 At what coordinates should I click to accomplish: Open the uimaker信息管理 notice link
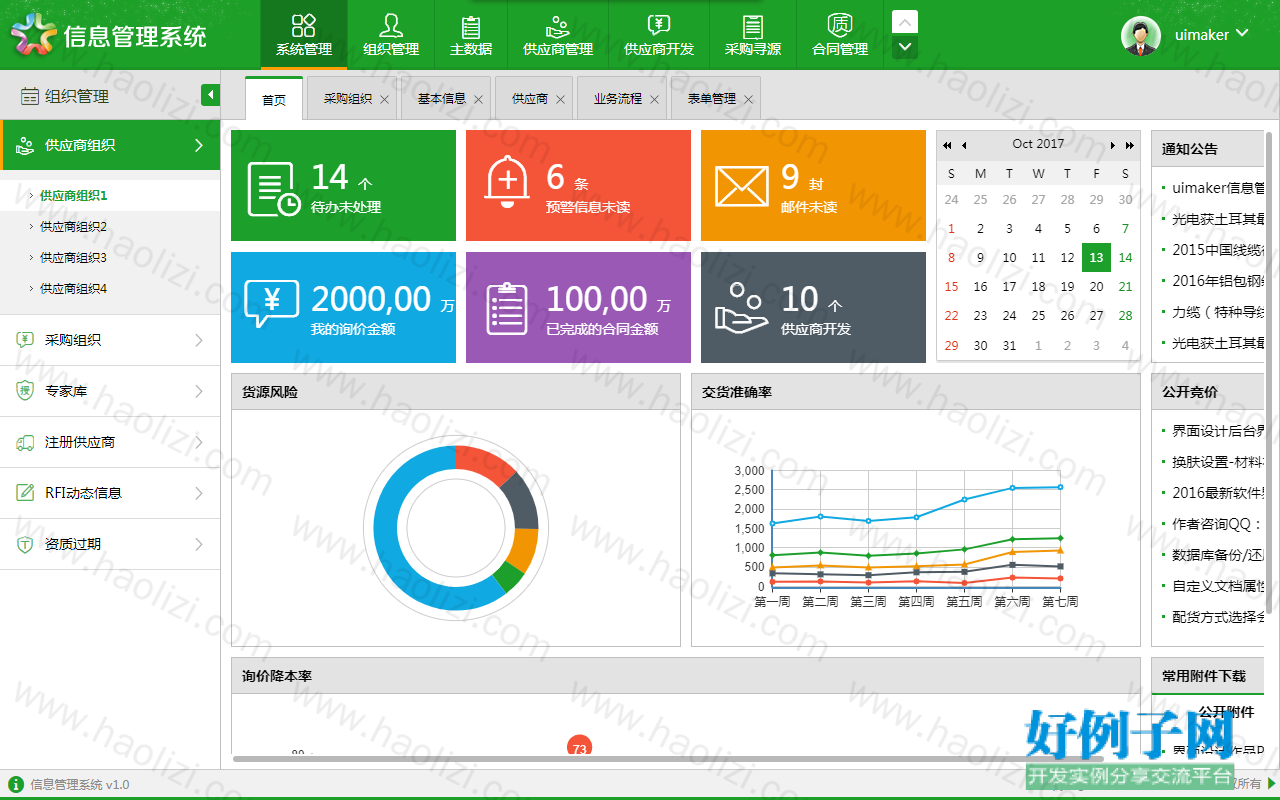(1218, 187)
